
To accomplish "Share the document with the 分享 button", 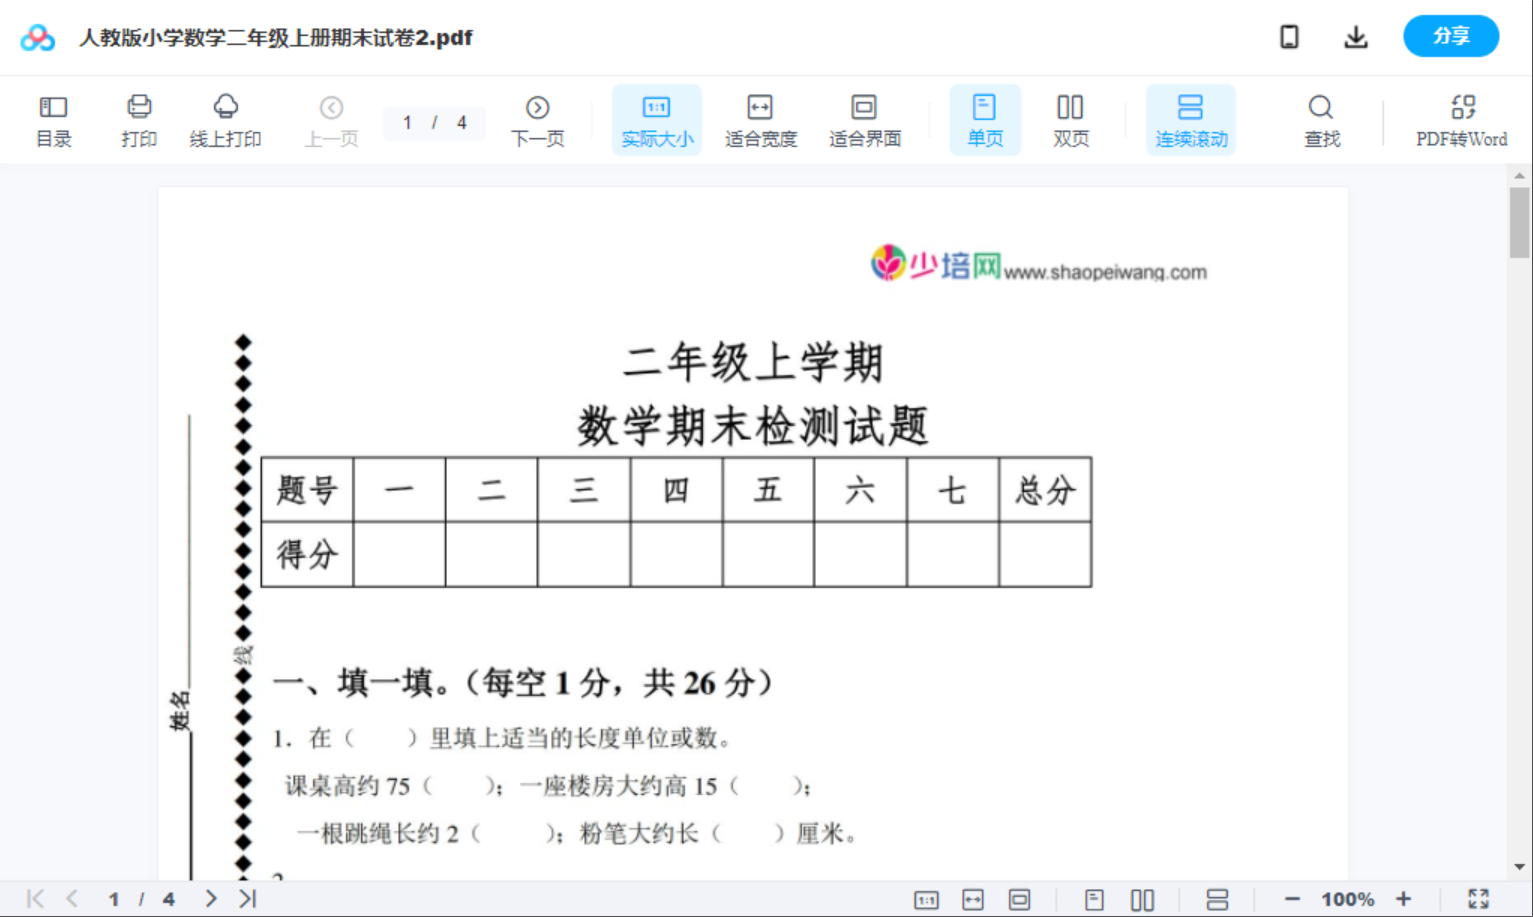I will [x=1450, y=36].
